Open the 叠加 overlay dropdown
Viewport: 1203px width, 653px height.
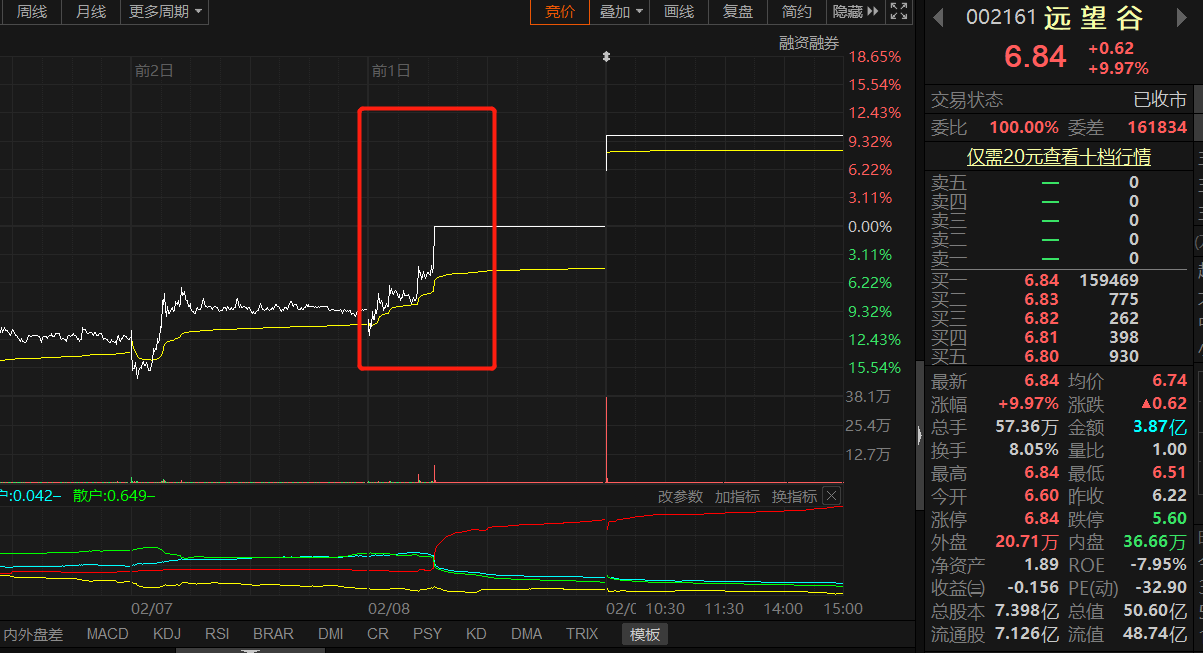(622, 12)
